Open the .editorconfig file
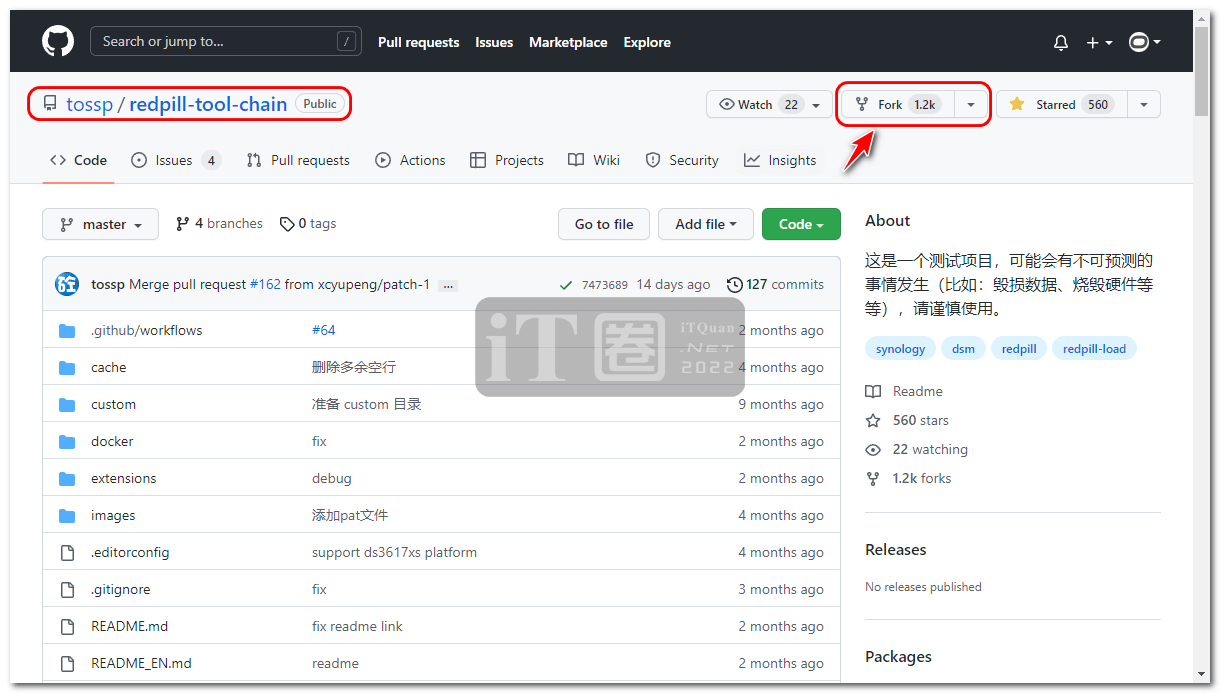Viewport: 1221px width, 694px height. pos(130,552)
